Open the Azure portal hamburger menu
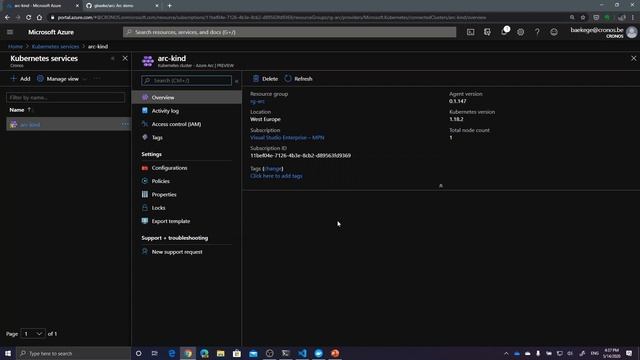Screen dimensions: 640x360 (10, 32)
